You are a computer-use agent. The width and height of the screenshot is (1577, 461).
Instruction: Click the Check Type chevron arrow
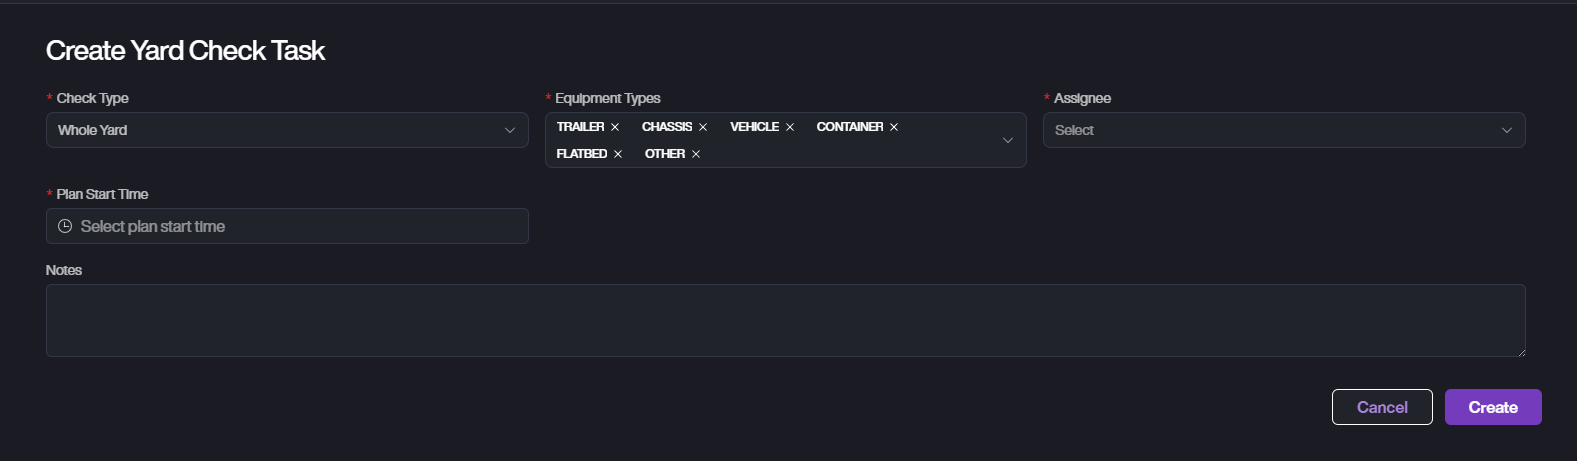click(509, 130)
